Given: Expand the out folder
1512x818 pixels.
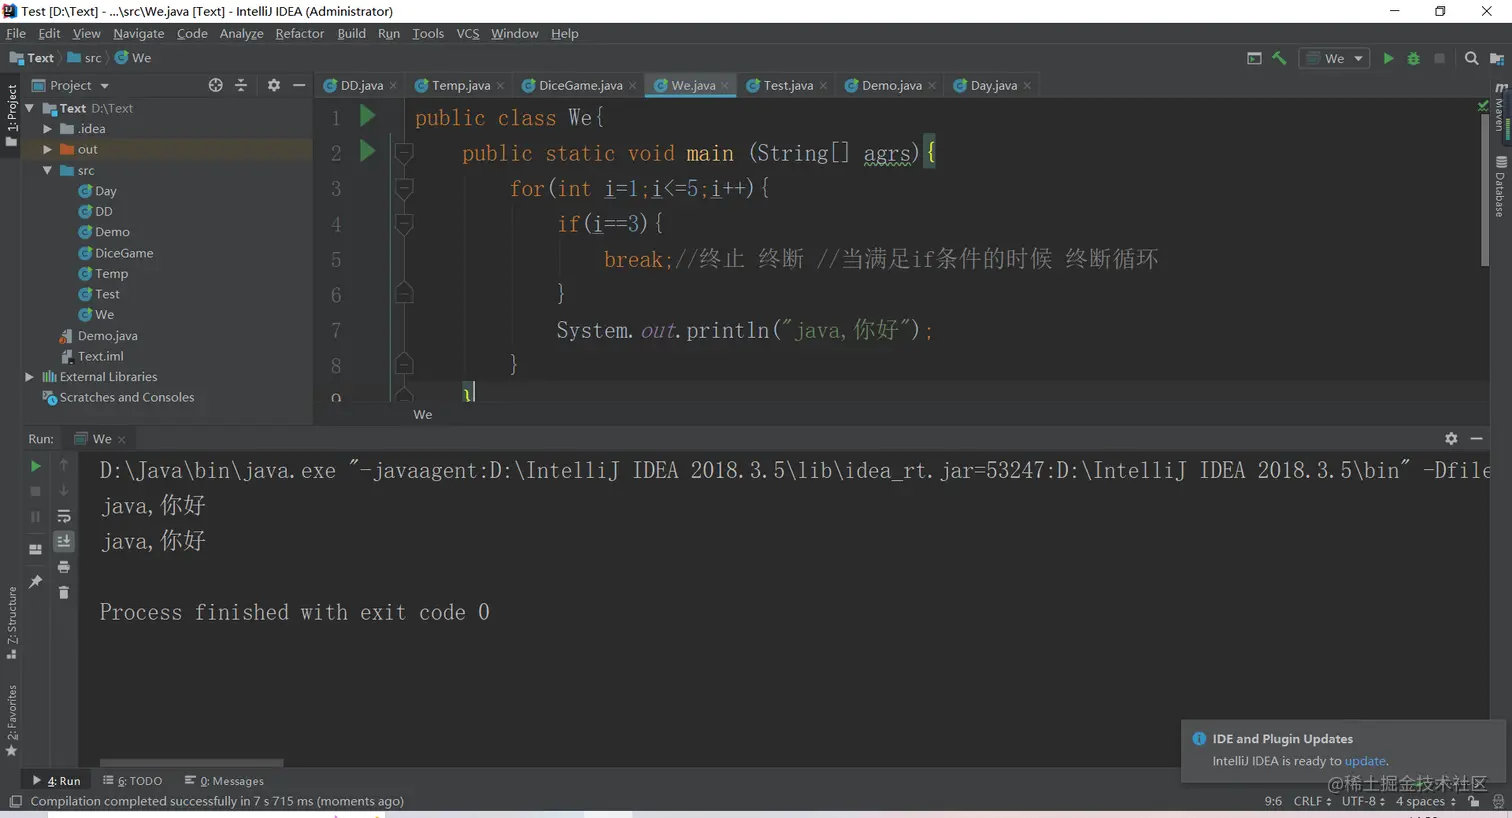Looking at the screenshot, I should point(47,149).
